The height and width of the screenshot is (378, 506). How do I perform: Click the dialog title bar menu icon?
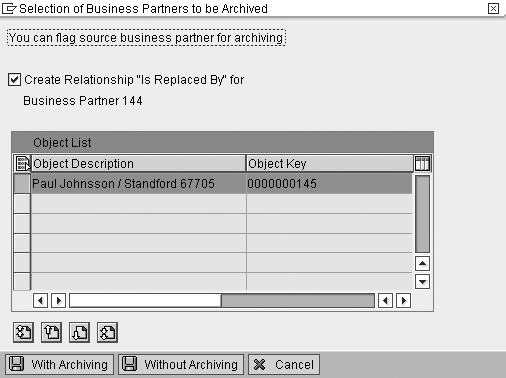[9, 8]
